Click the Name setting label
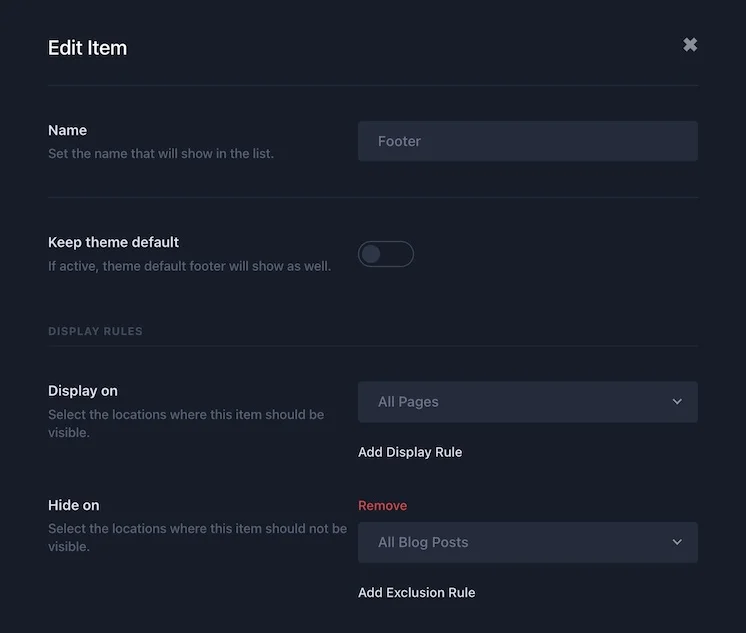 [67, 130]
